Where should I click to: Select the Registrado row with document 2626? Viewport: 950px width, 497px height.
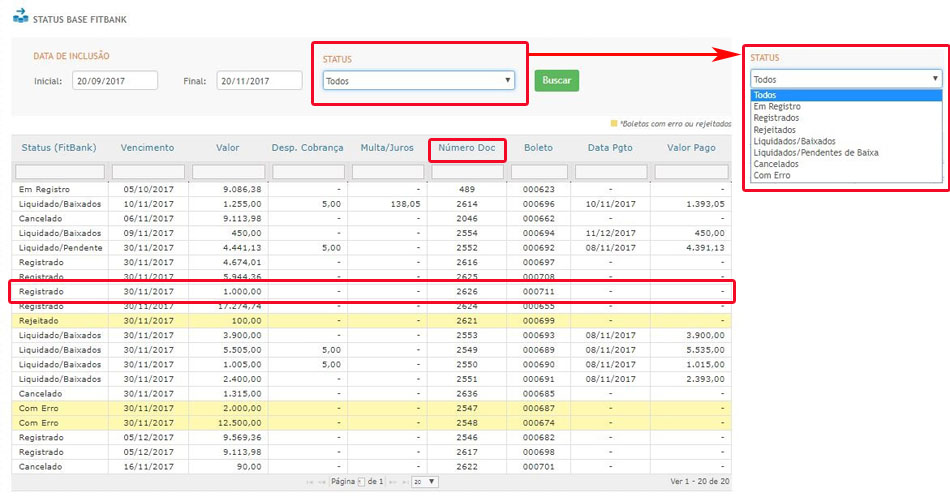(x=372, y=291)
